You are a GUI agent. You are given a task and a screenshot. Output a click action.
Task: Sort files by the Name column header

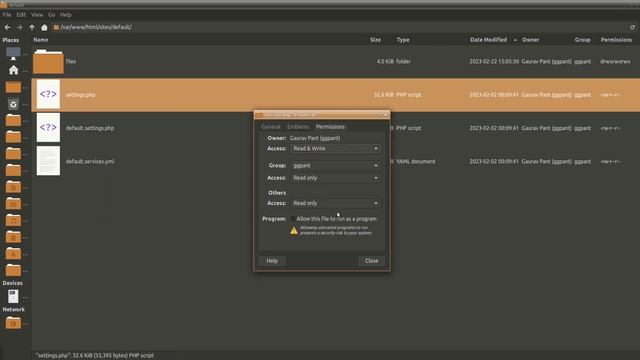click(x=41, y=40)
